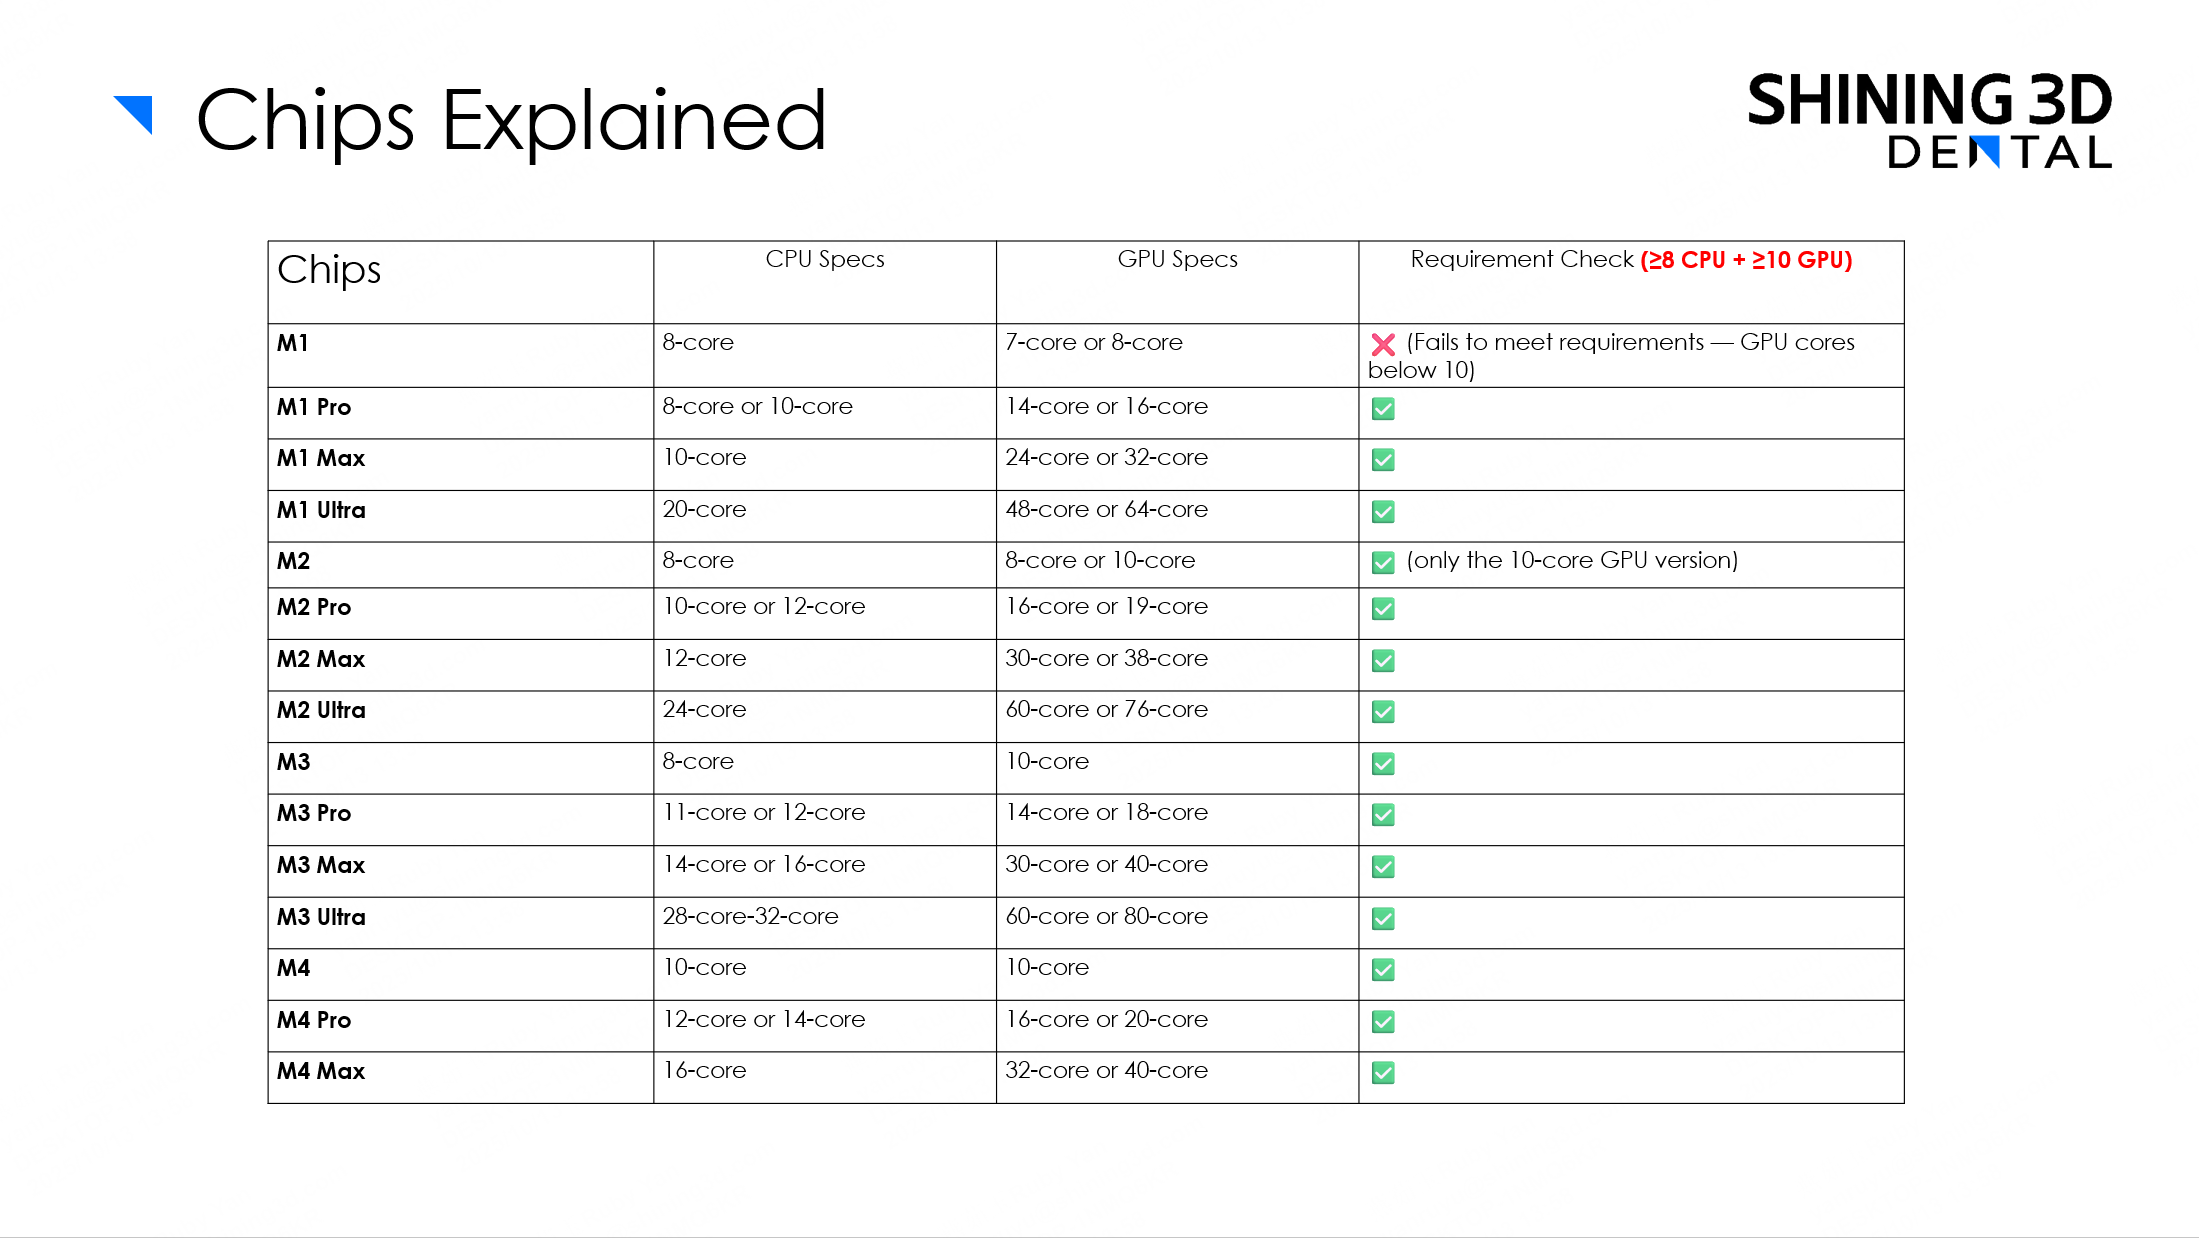Click the green checkmark for M2 Ultra
This screenshot has width=2199, height=1238.
1383,712
